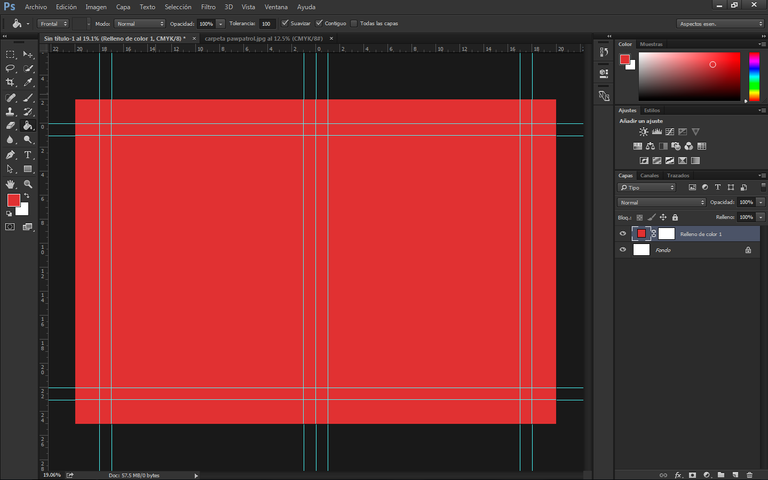Select the Lasso tool
768x480 pixels.
click(x=10, y=69)
